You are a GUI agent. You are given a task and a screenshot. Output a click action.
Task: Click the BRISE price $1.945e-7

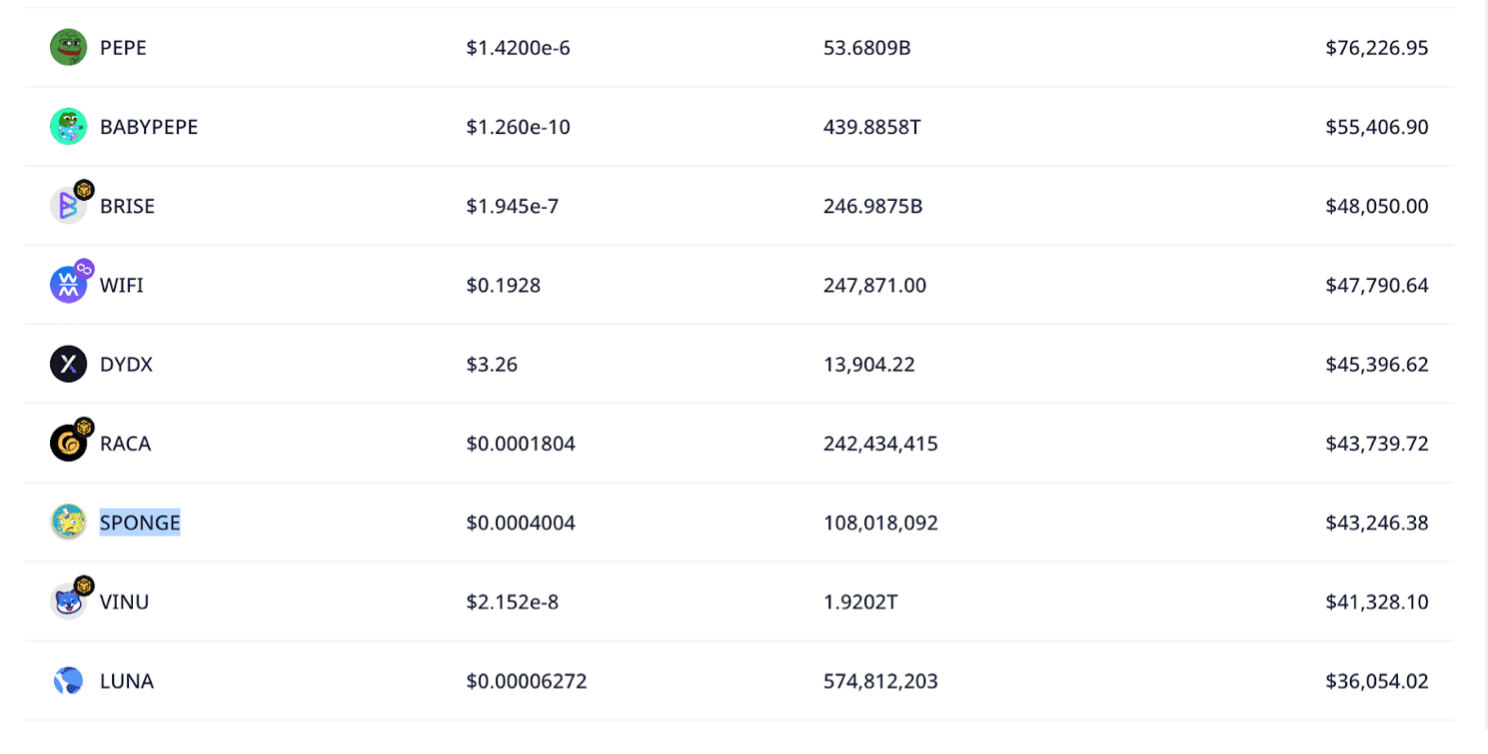click(x=512, y=206)
